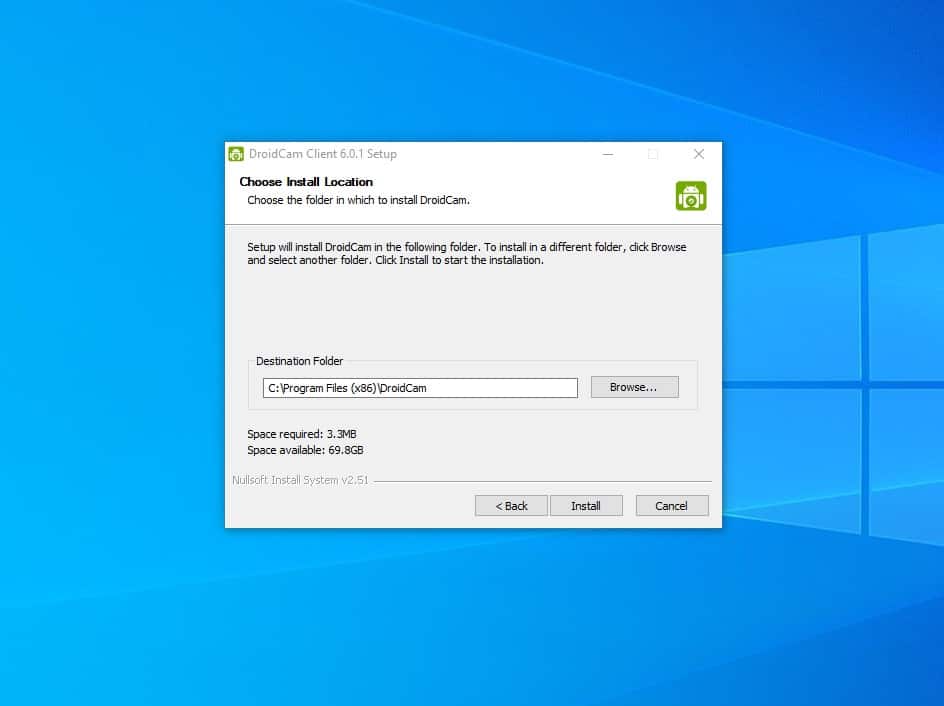944x706 pixels.
Task: Start installation with the Install button
Action: pos(586,506)
